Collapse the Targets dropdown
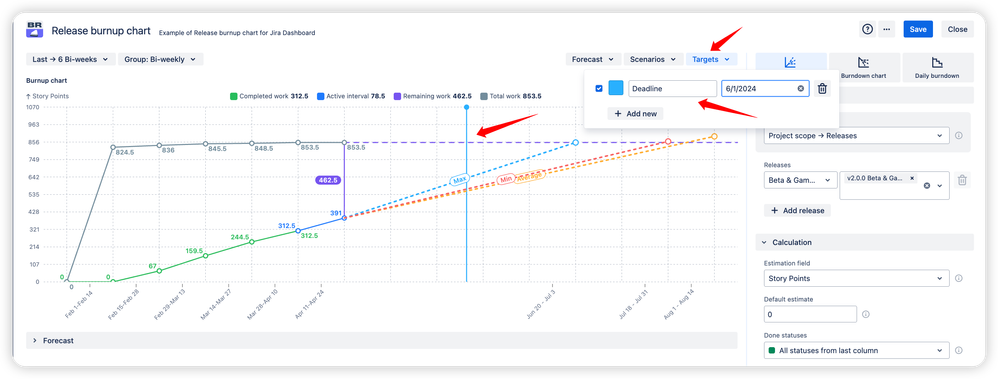998x379 pixels. (712, 59)
